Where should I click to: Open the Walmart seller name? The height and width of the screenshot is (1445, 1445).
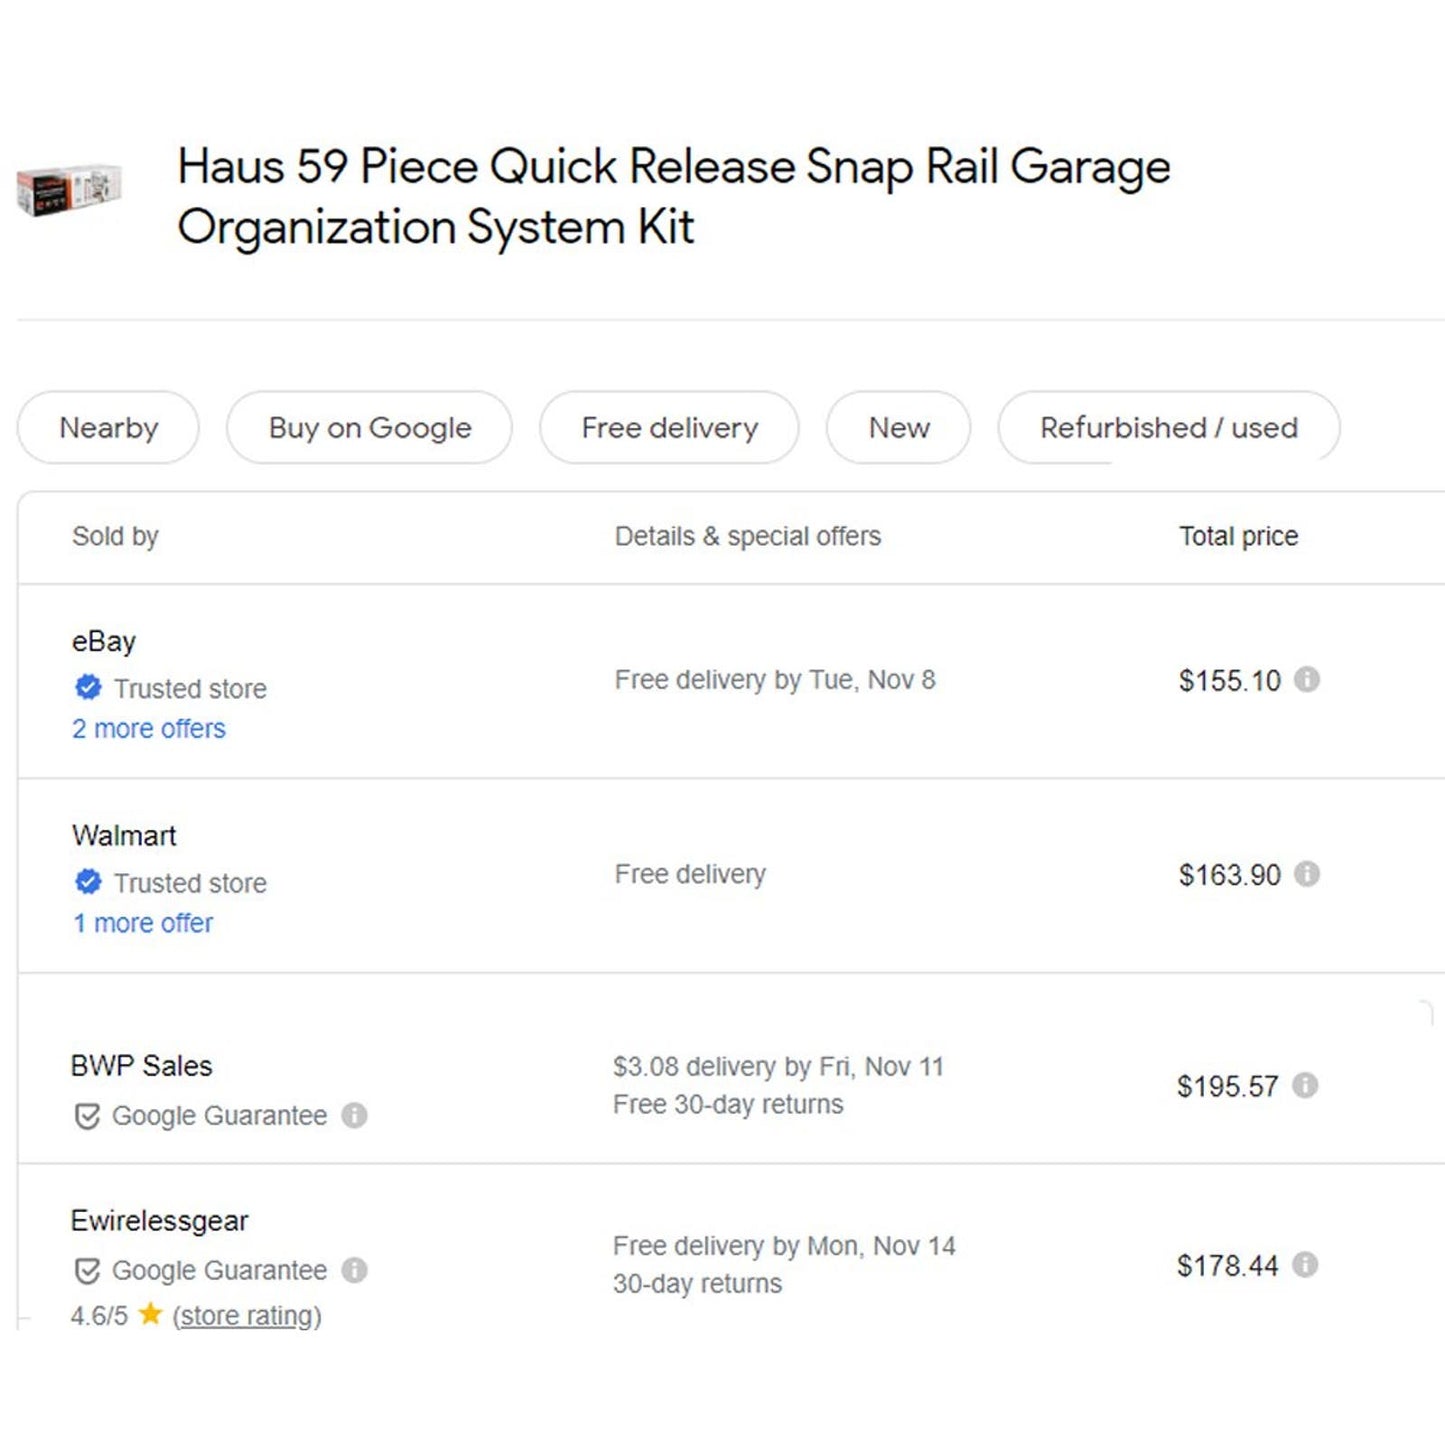coord(124,836)
